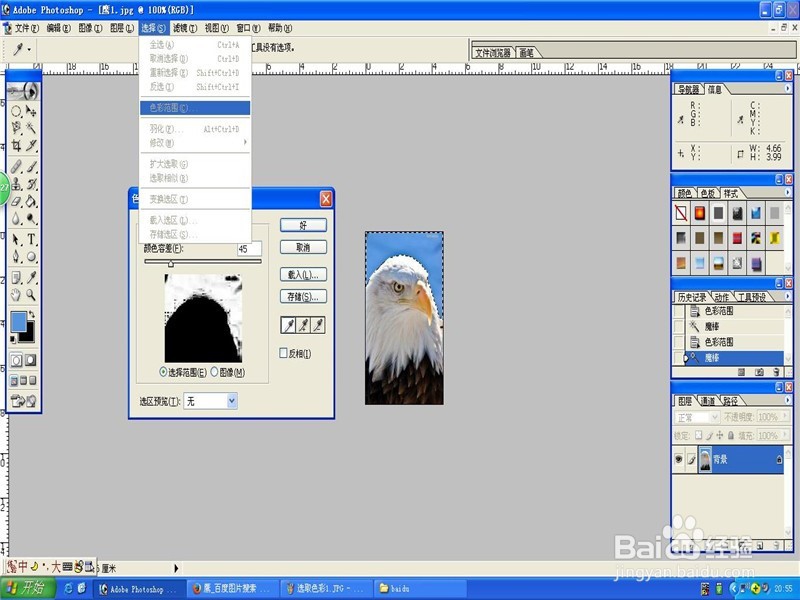Reset to default colors icon
The height and width of the screenshot is (600, 800).
pos(13,339)
